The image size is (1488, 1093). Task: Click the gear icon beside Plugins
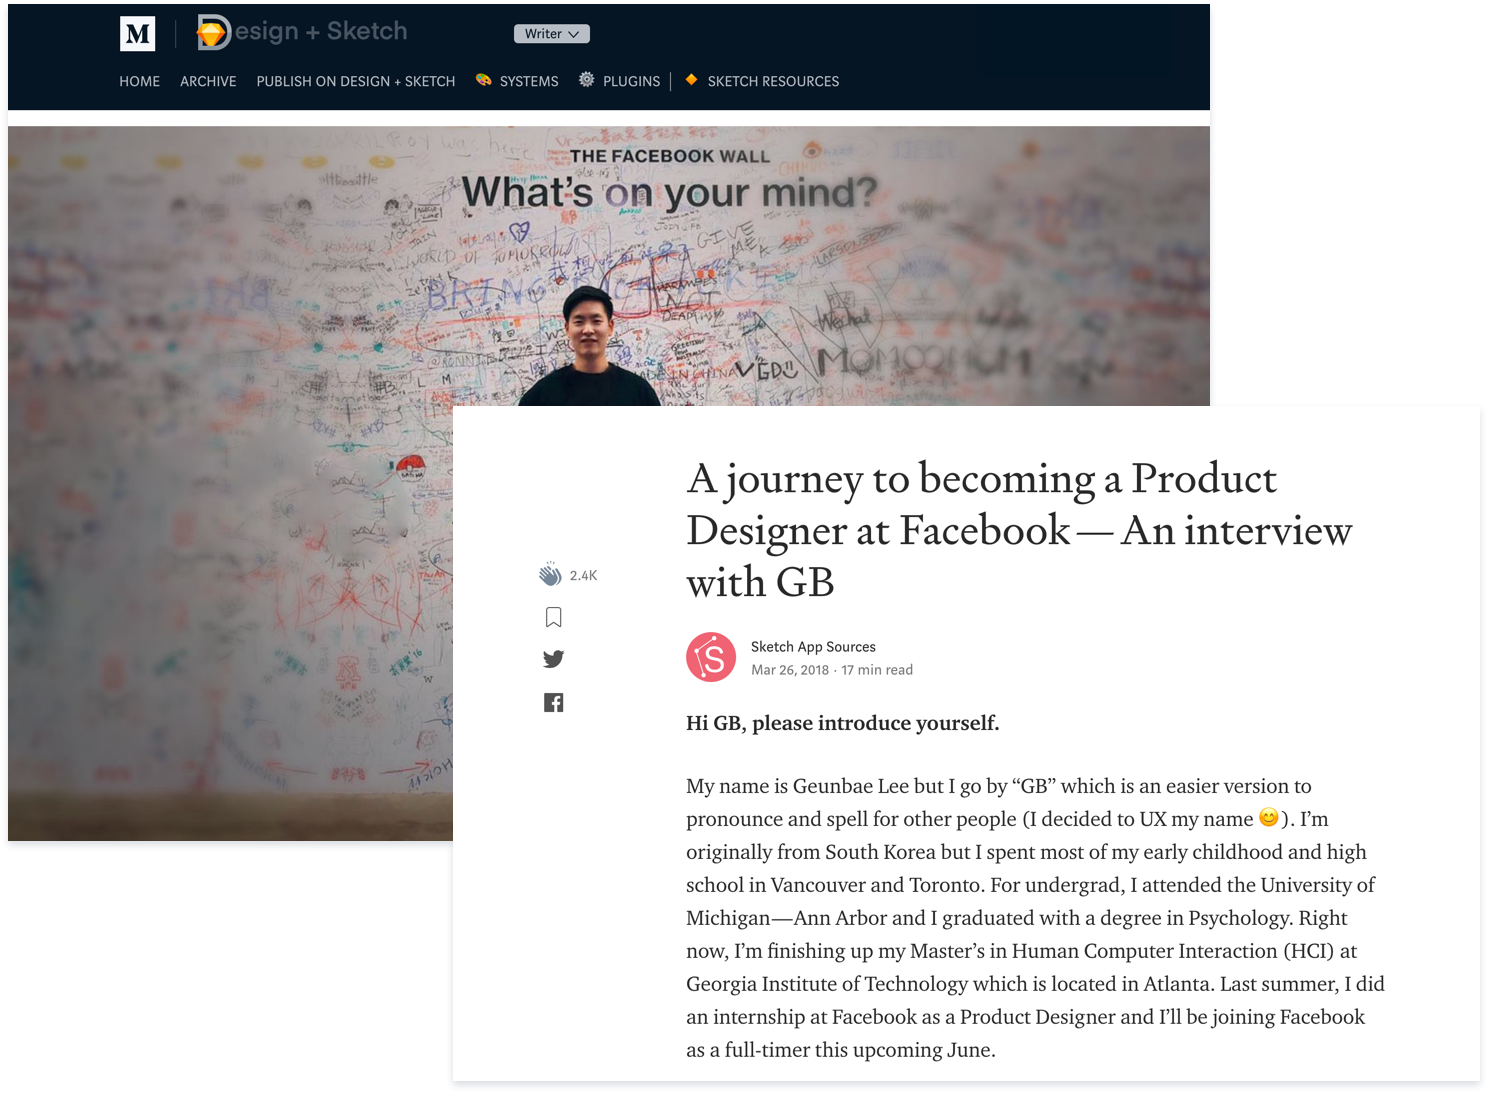[x=586, y=79]
